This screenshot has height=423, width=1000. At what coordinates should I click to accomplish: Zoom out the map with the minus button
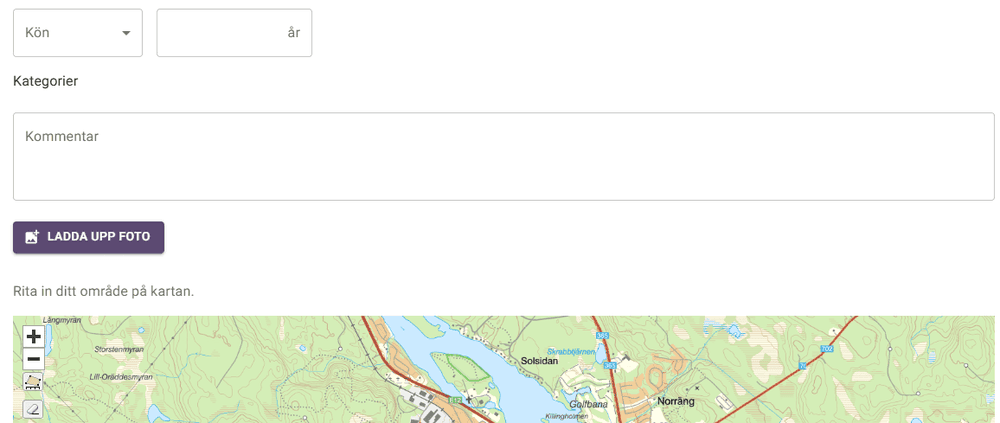click(33, 359)
